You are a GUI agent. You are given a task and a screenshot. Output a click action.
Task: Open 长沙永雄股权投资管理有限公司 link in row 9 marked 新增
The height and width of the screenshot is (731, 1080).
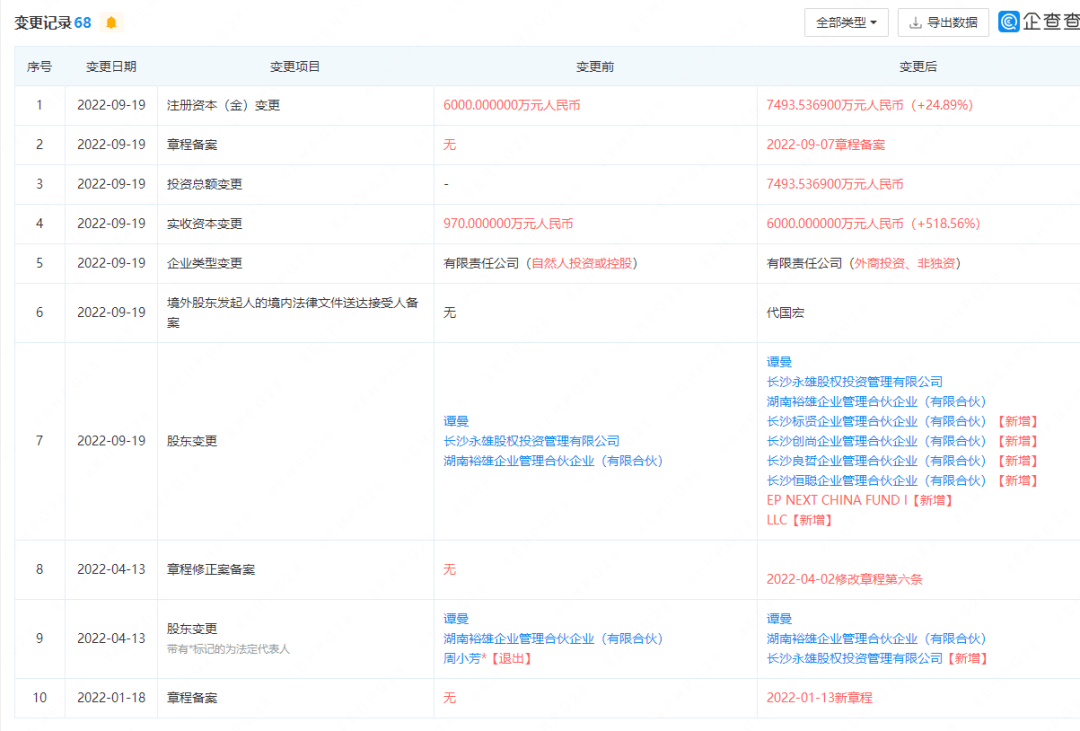point(854,659)
